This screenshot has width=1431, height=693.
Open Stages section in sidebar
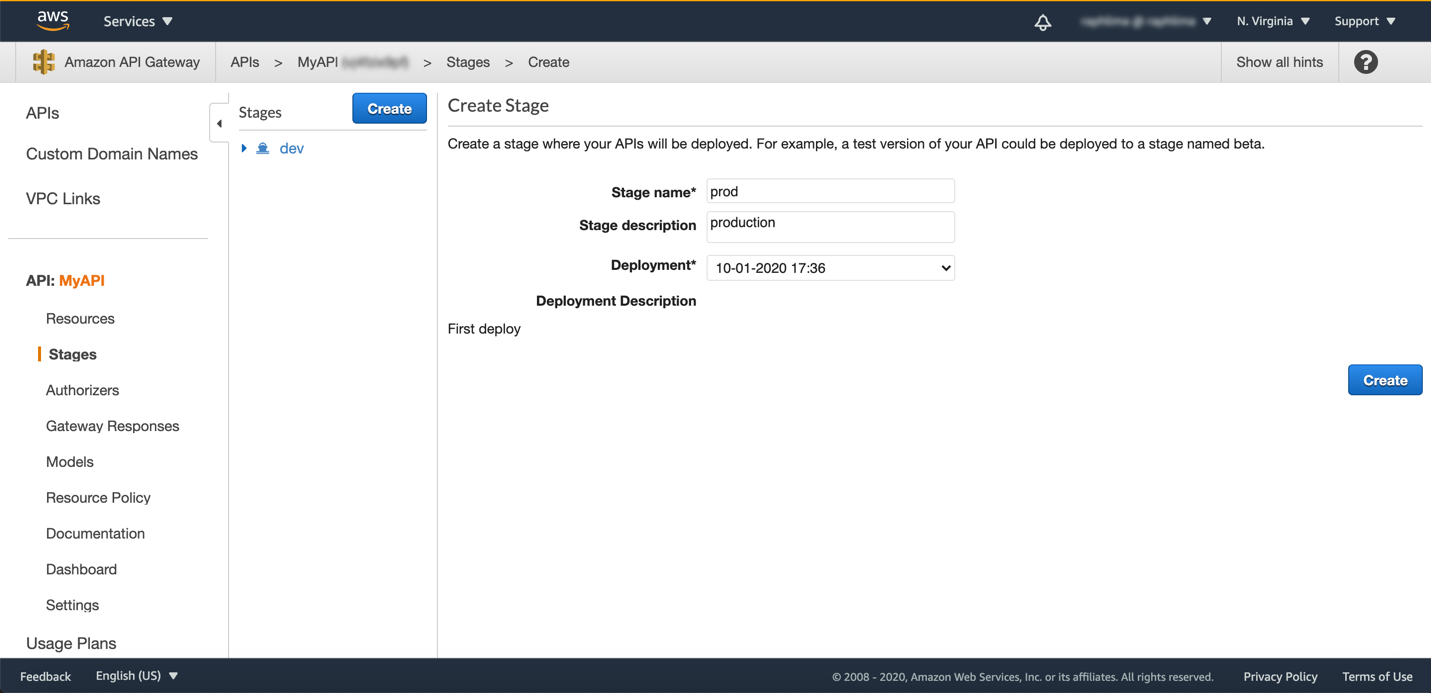[x=73, y=355]
